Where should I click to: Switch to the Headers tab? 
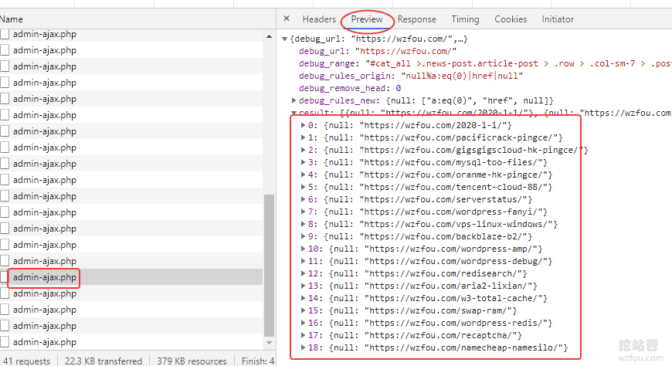(319, 19)
